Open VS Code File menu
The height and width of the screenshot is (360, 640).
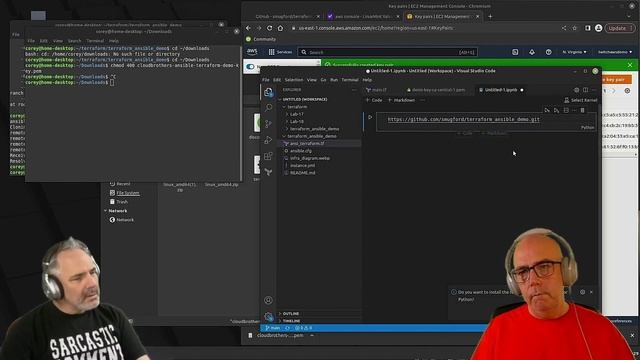click(266, 80)
